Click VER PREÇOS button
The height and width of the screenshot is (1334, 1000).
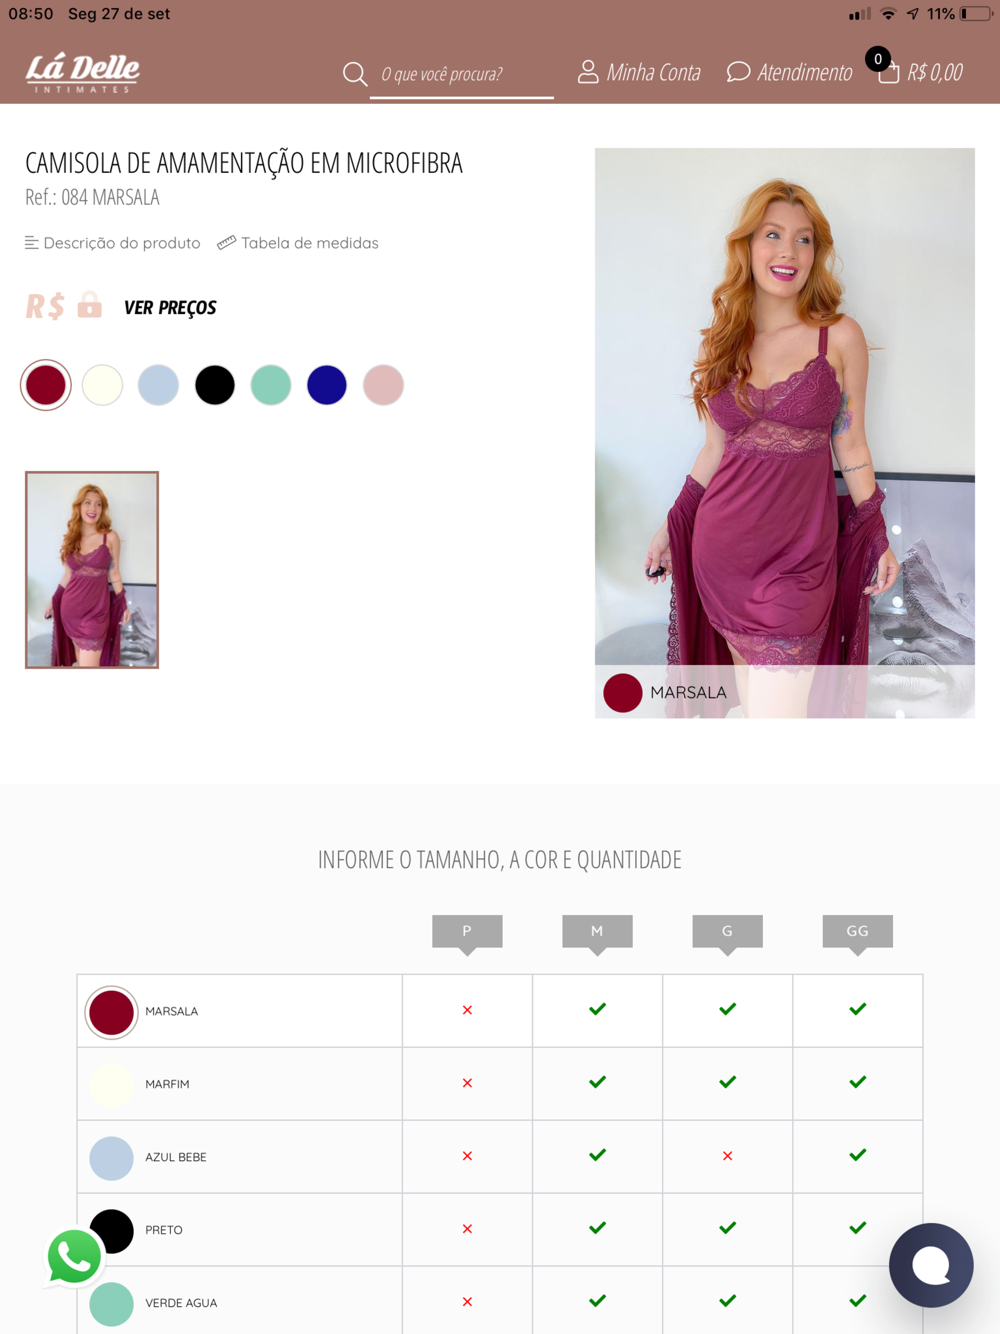pyautogui.click(x=170, y=308)
